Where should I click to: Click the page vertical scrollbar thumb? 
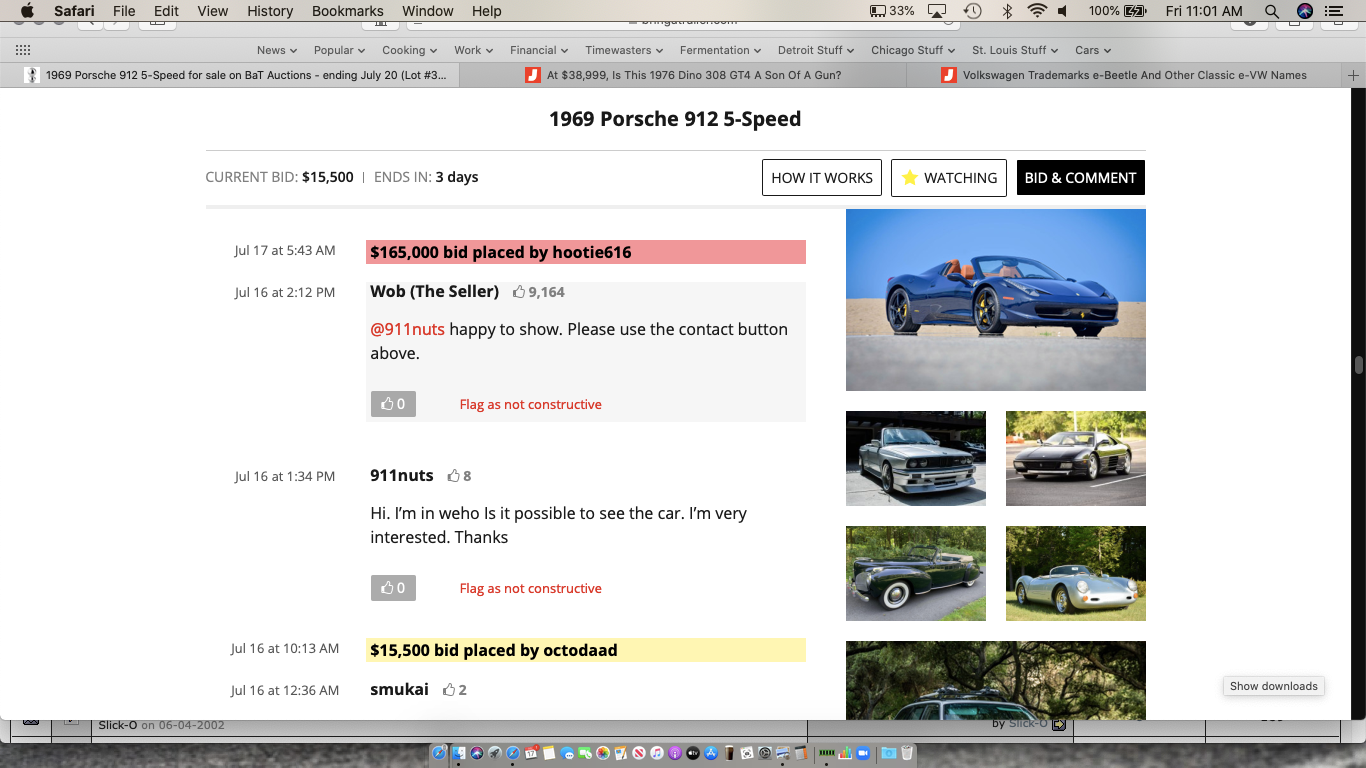pos(1358,365)
